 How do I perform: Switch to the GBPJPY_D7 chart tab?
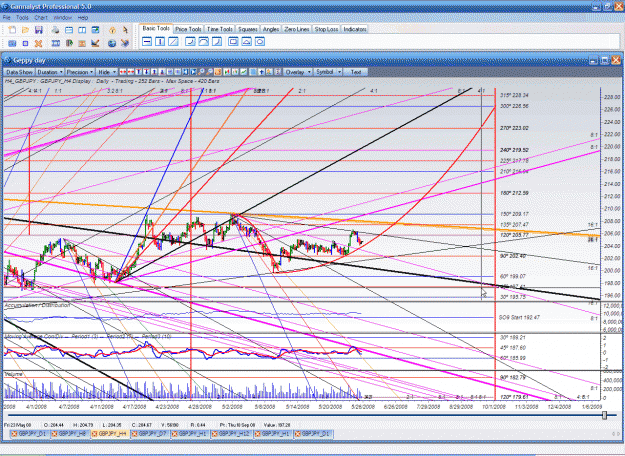click(151, 434)
